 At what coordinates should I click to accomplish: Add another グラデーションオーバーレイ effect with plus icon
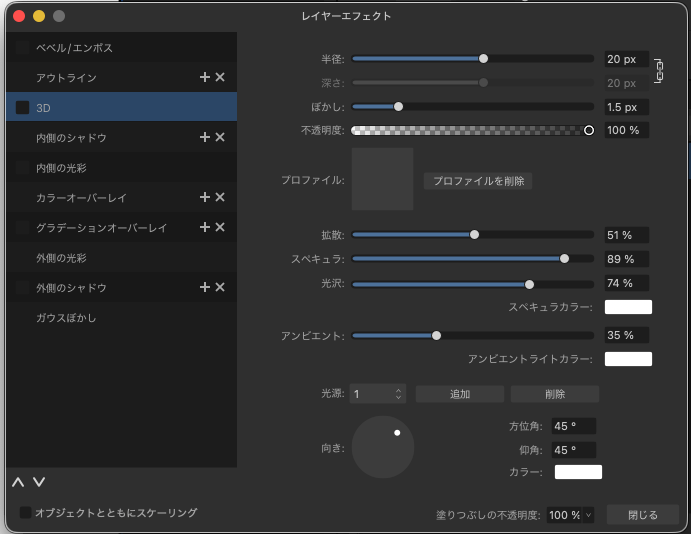(204, 227)
